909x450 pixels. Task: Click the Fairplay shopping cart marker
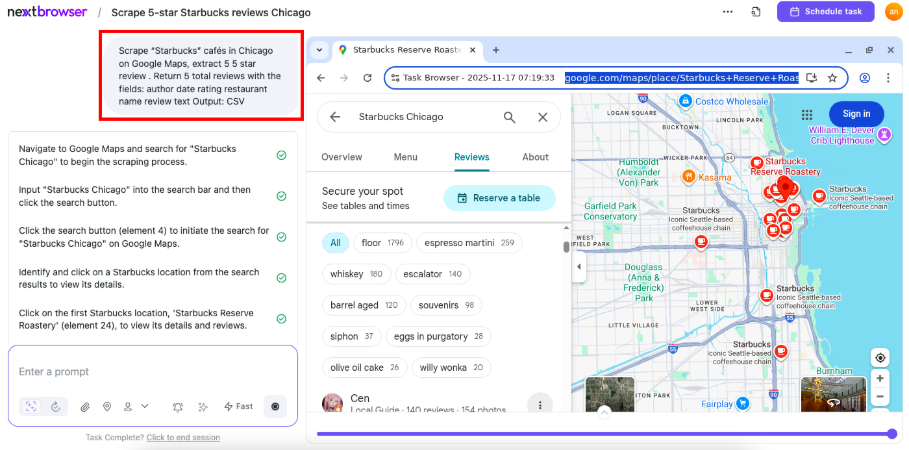(742, 404)
